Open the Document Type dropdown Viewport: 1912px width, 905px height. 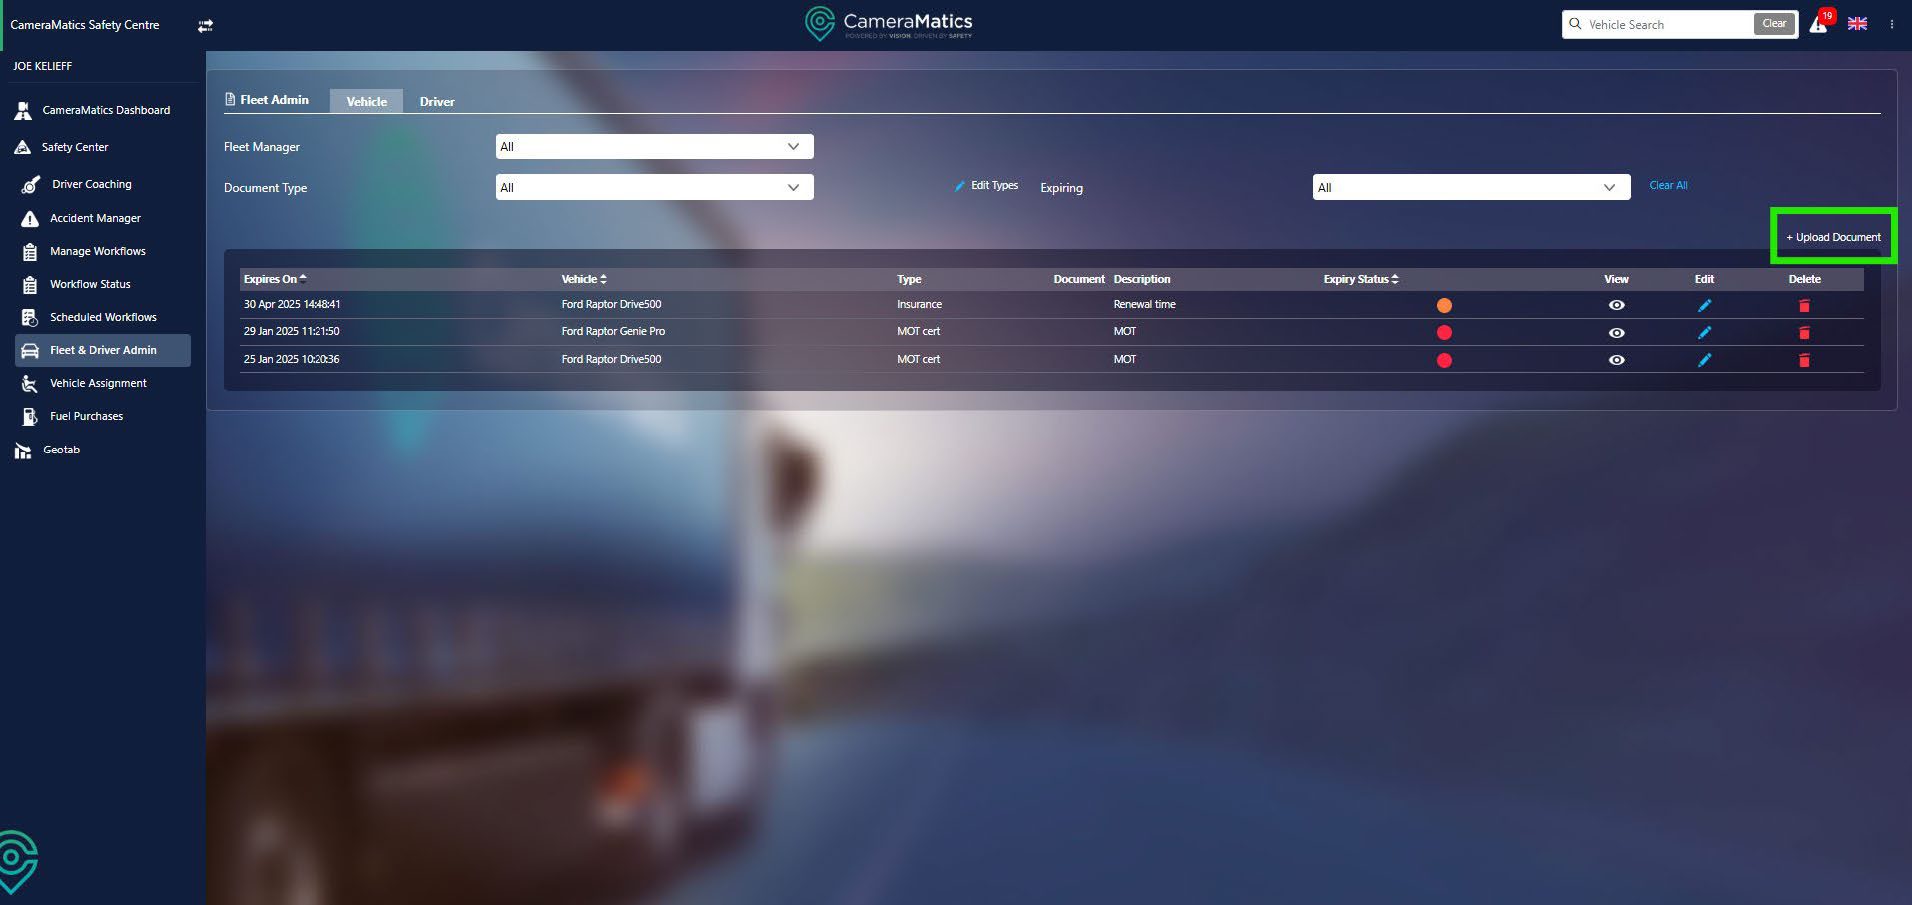point(654,188)
